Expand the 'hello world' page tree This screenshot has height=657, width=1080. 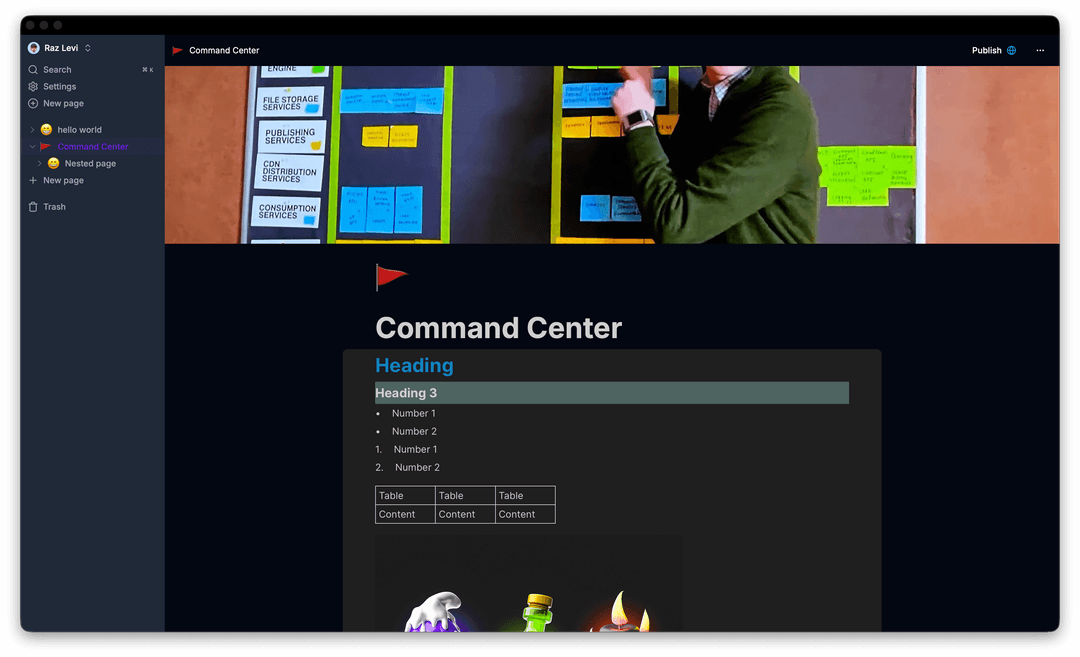coord(32,129)
